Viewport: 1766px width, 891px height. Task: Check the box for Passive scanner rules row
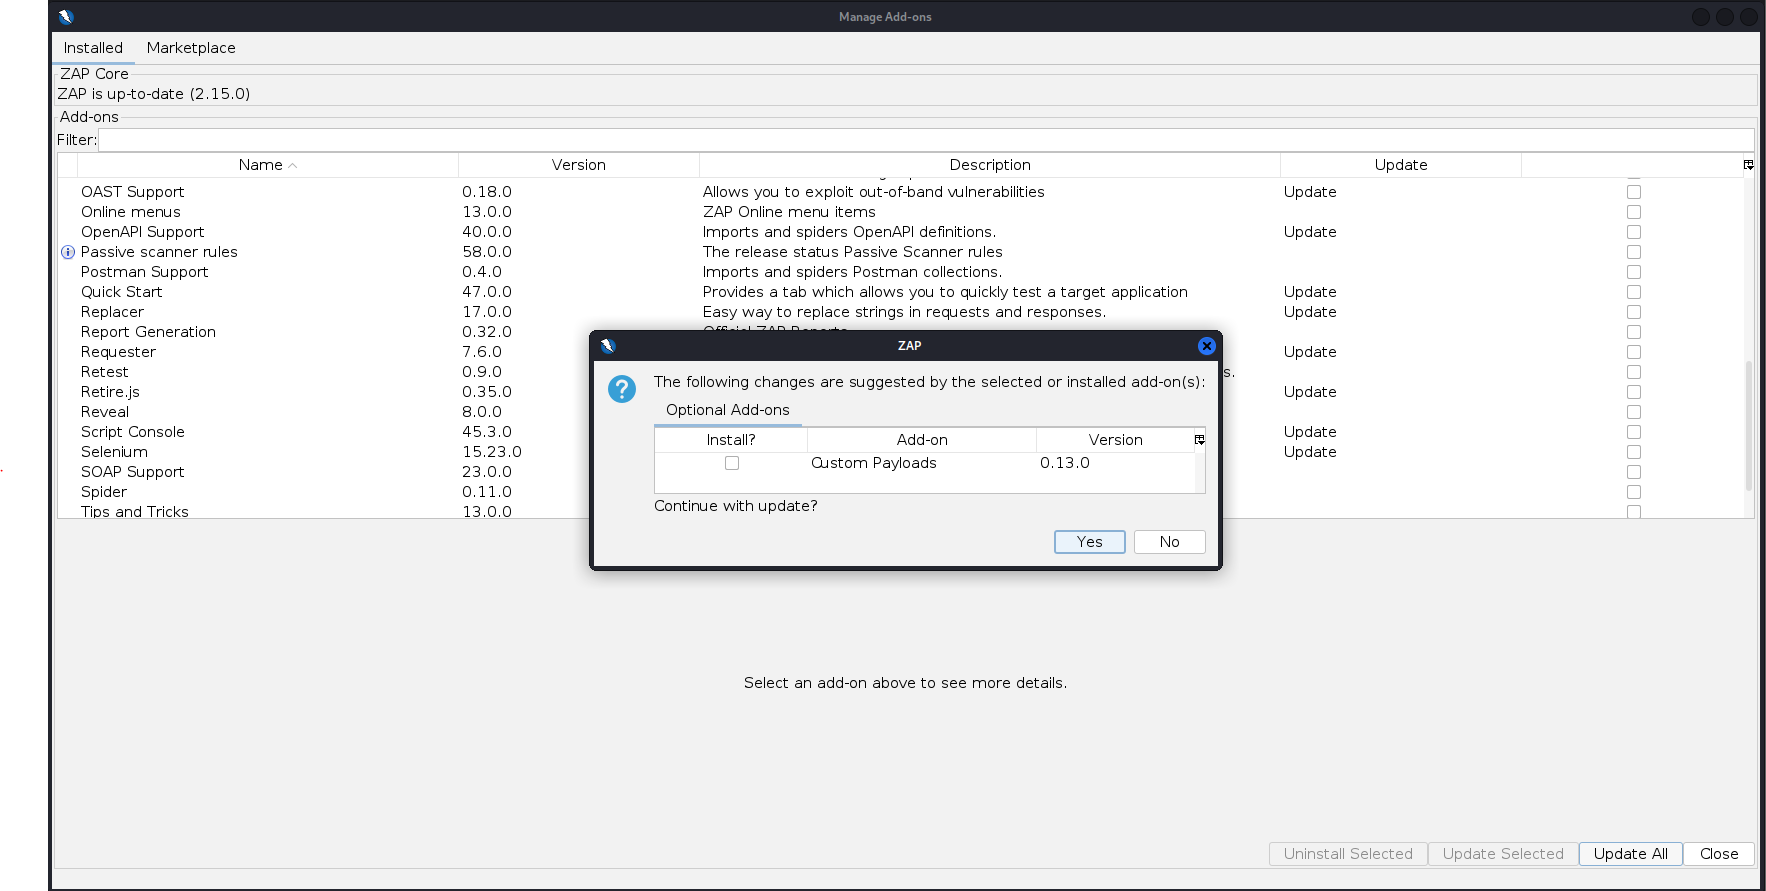pos(1634,252)
